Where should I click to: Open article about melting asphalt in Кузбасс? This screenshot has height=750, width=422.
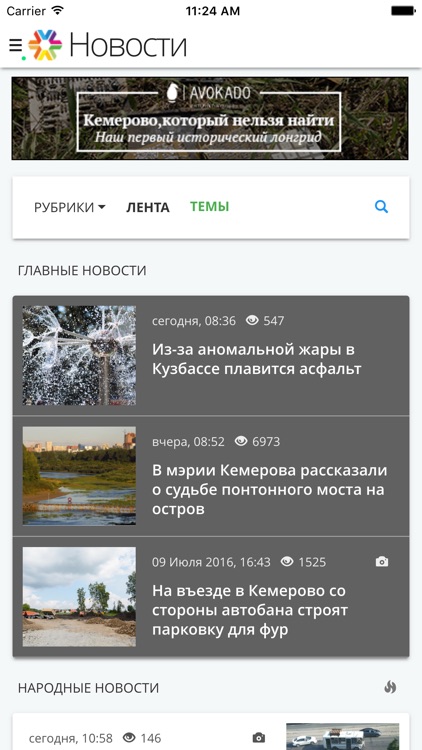click(x=211, y=355)
